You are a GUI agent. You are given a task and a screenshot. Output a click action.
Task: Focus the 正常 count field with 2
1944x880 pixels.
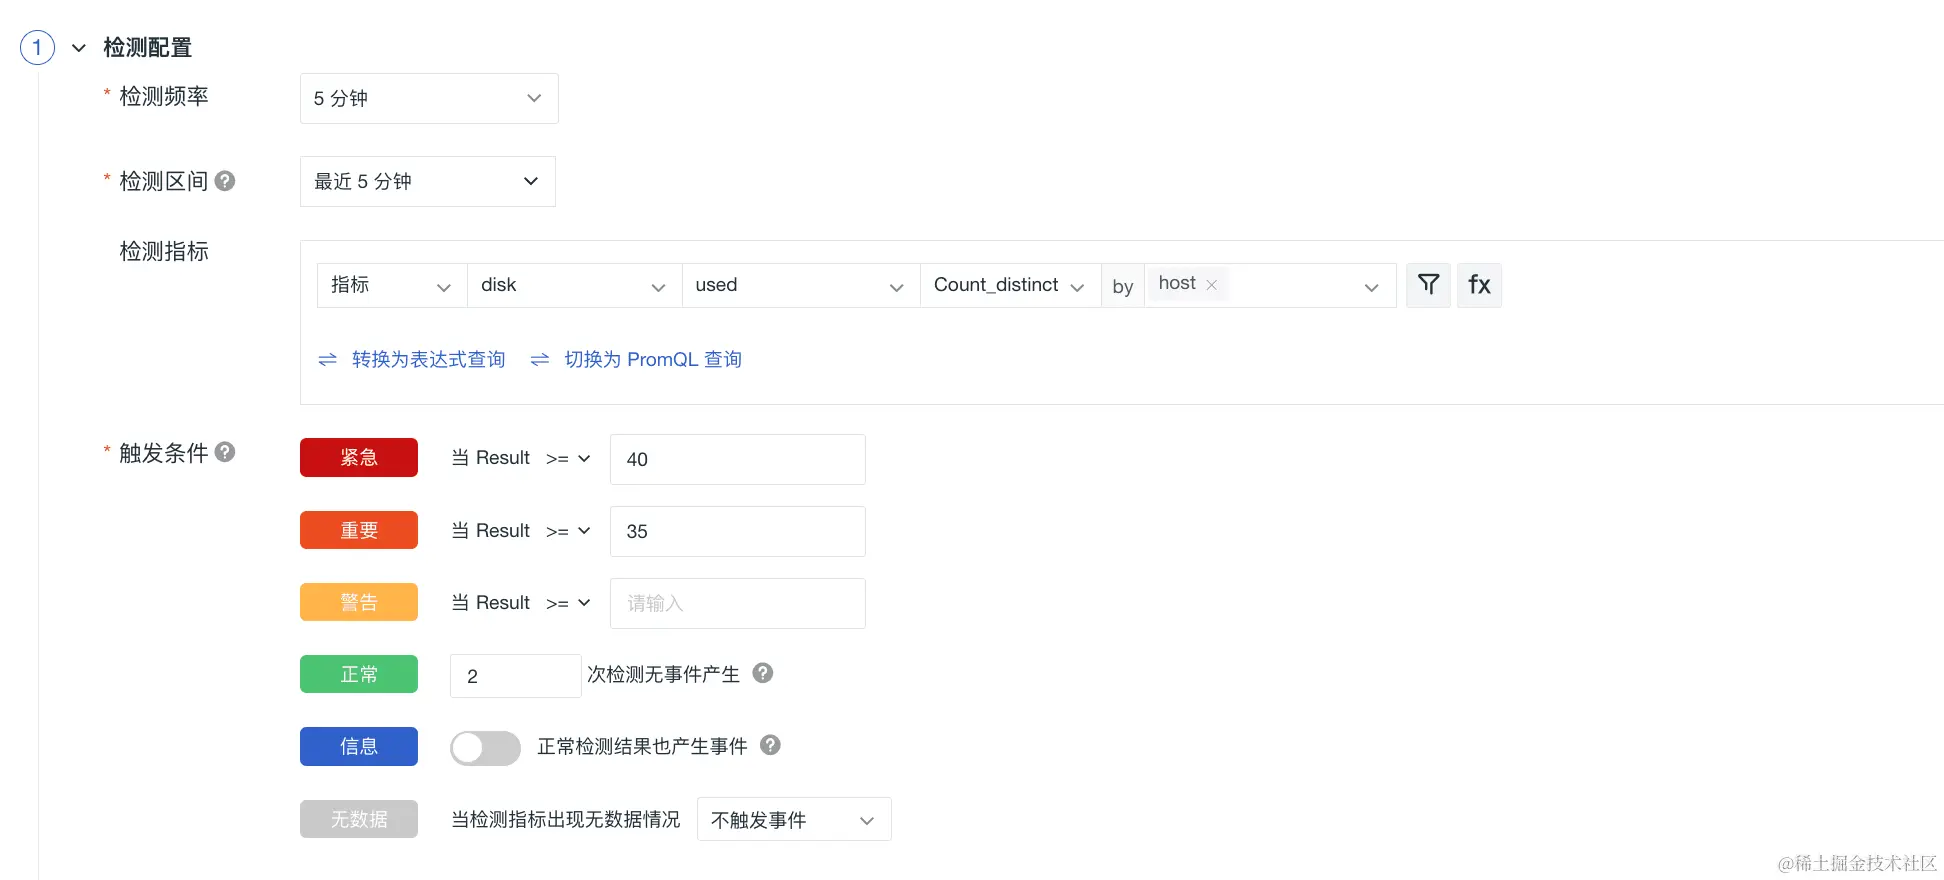[515, 676]
